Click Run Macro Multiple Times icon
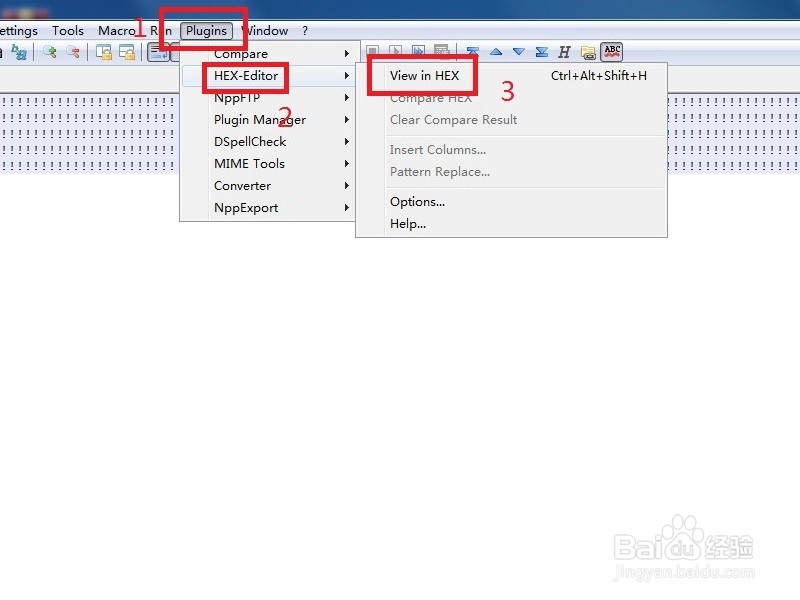 click(x=418, y=52)
